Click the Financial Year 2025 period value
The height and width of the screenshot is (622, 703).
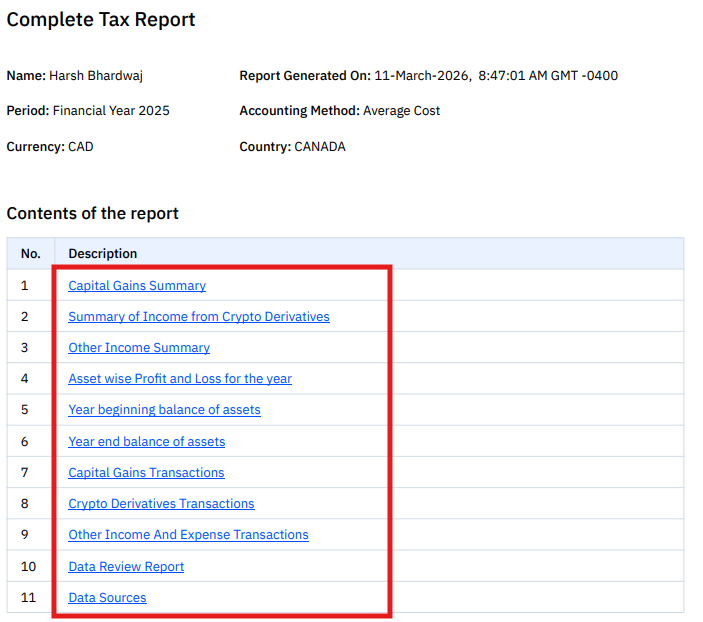[111, 111]
